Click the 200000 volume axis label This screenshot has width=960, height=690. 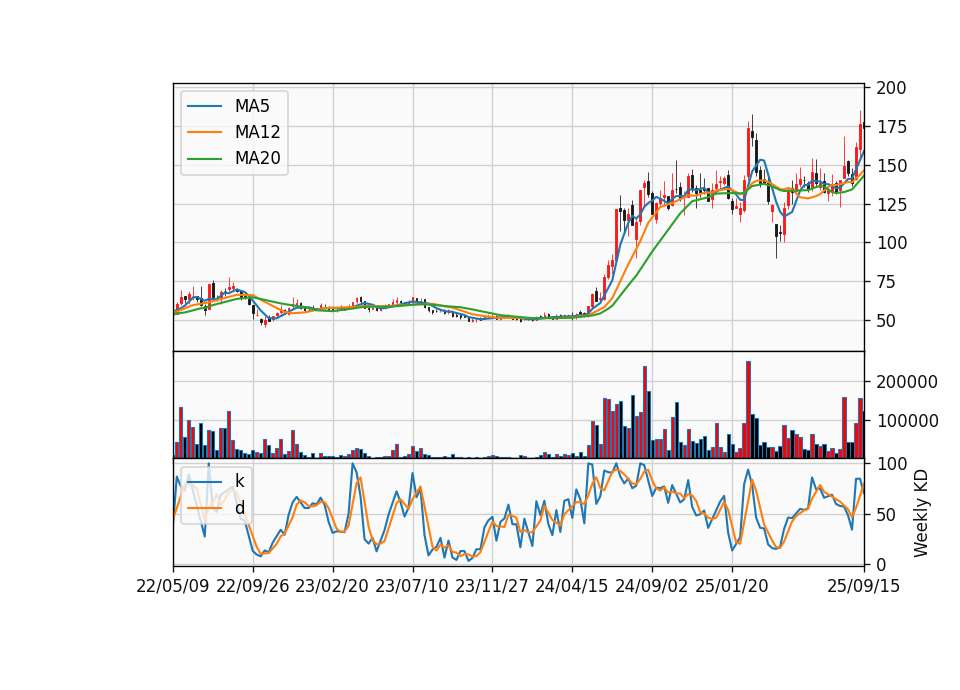point(907,382)
